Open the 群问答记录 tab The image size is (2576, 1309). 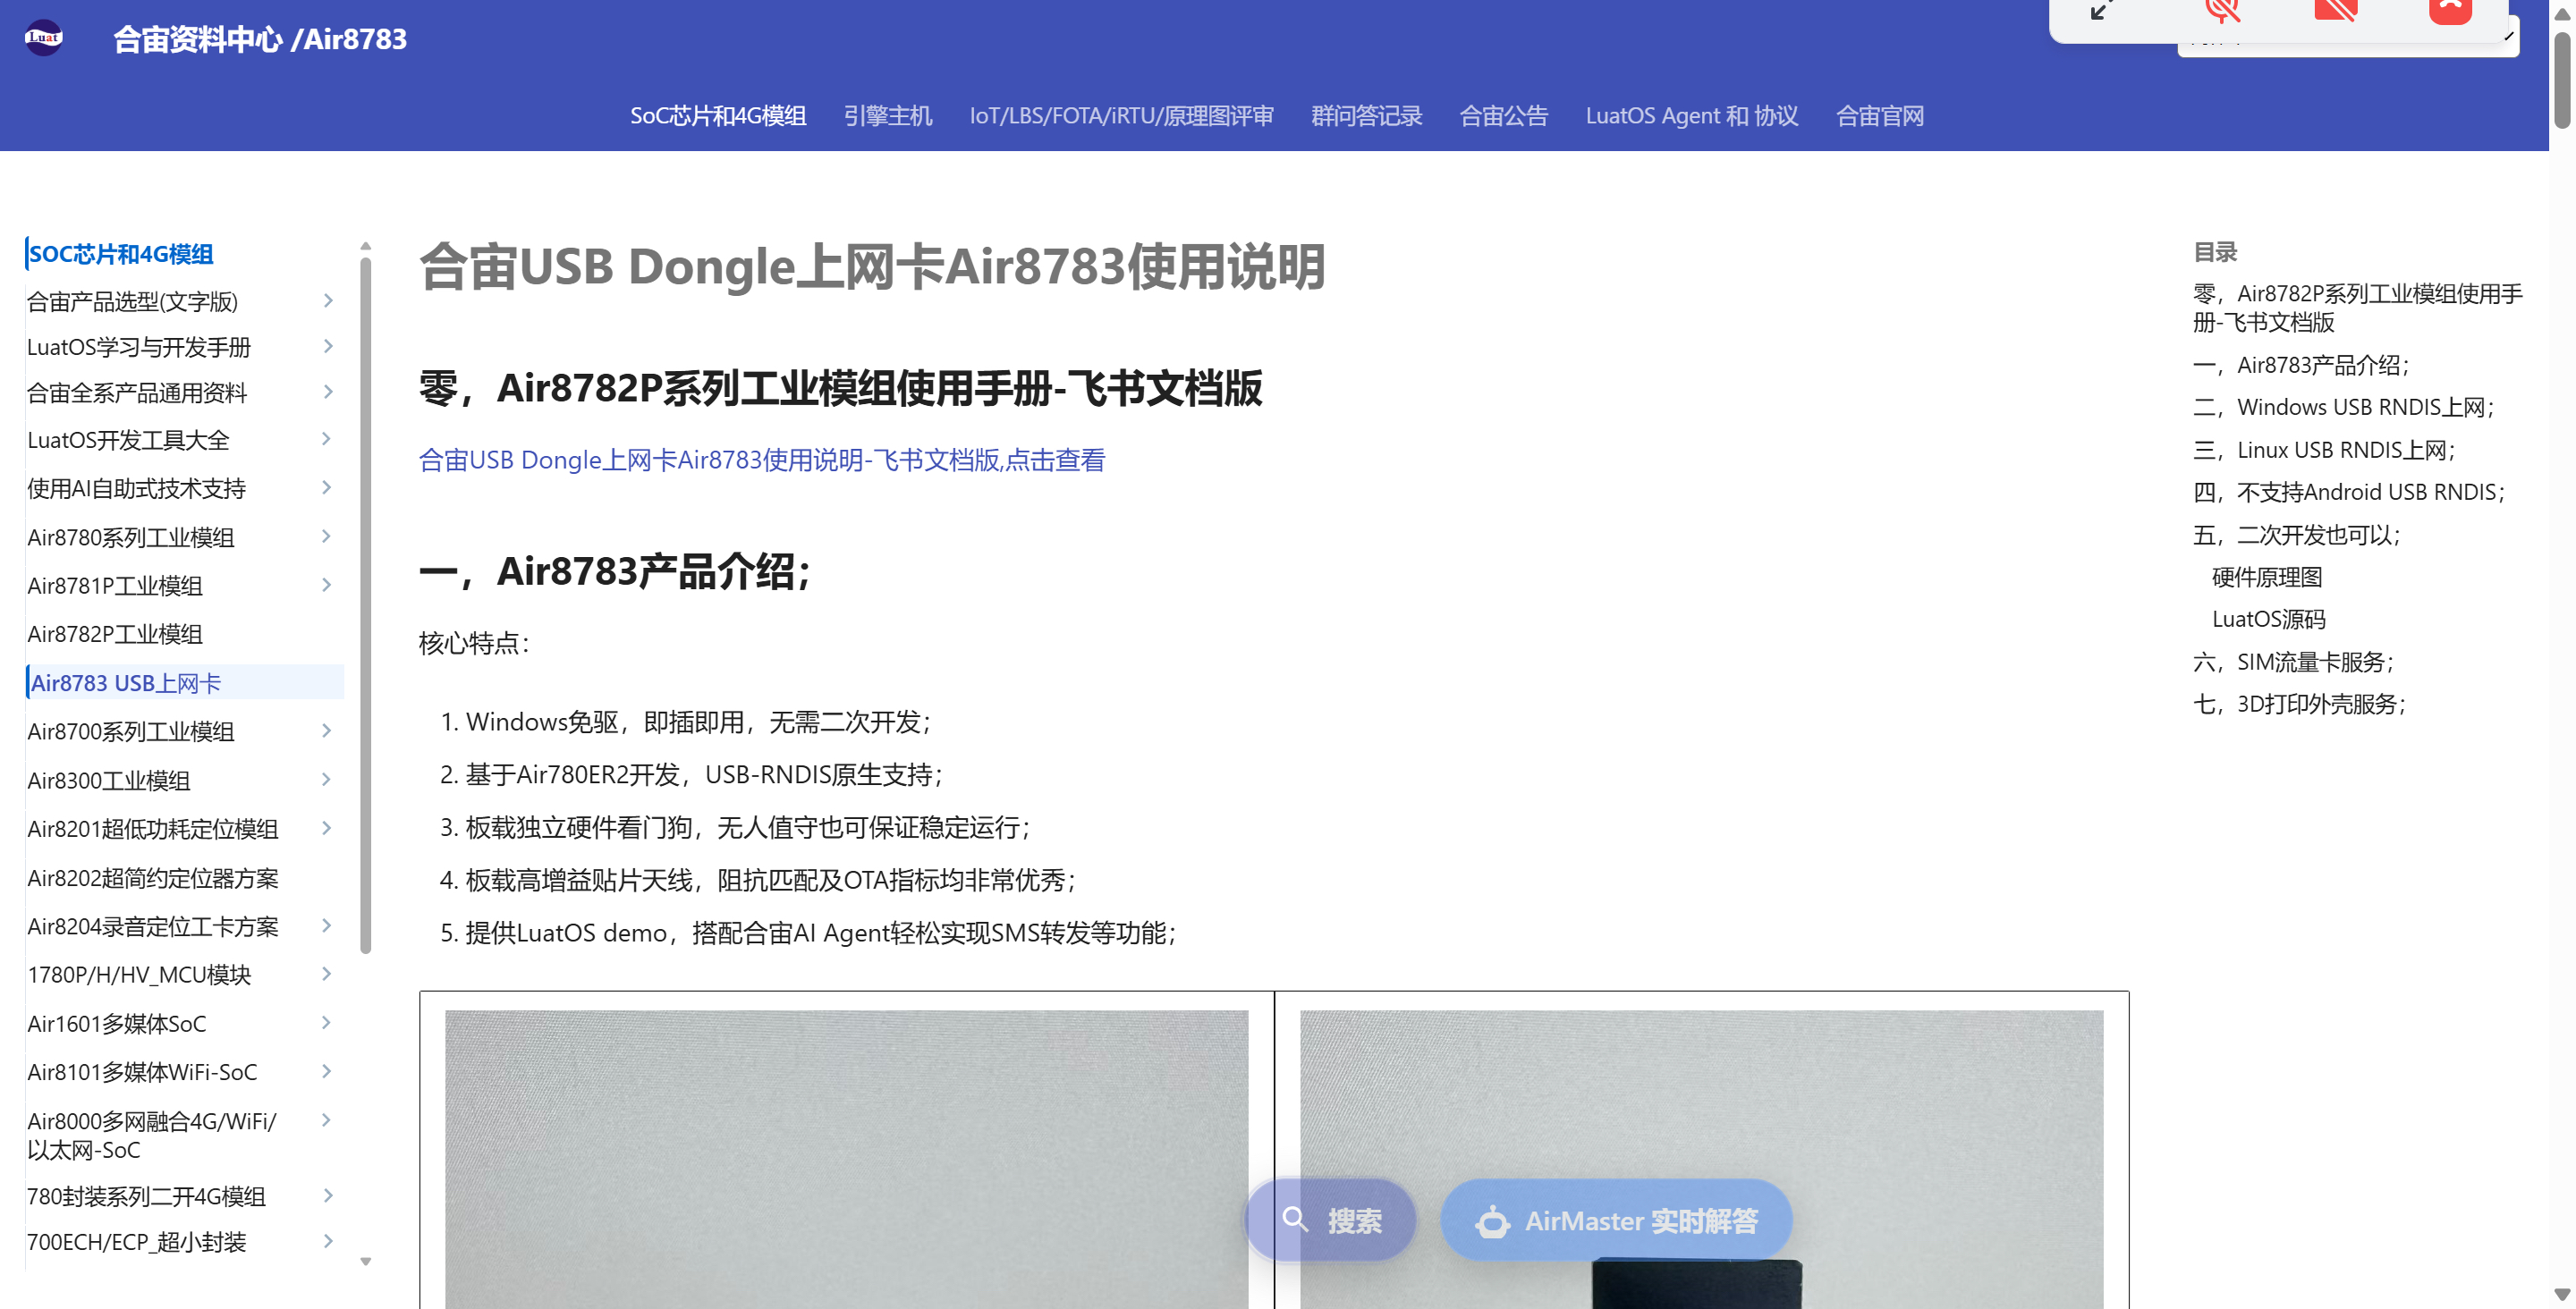(1367, 116)
